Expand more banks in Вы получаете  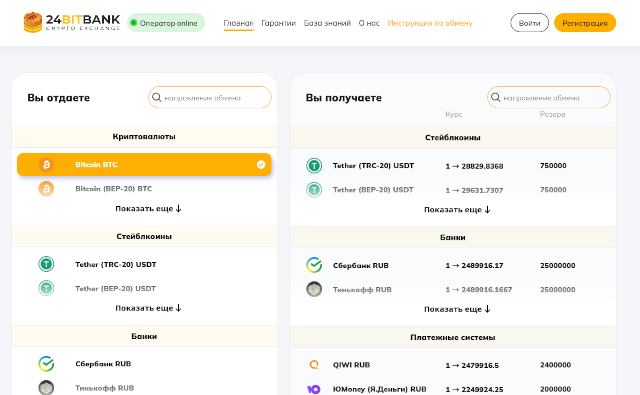457,309
